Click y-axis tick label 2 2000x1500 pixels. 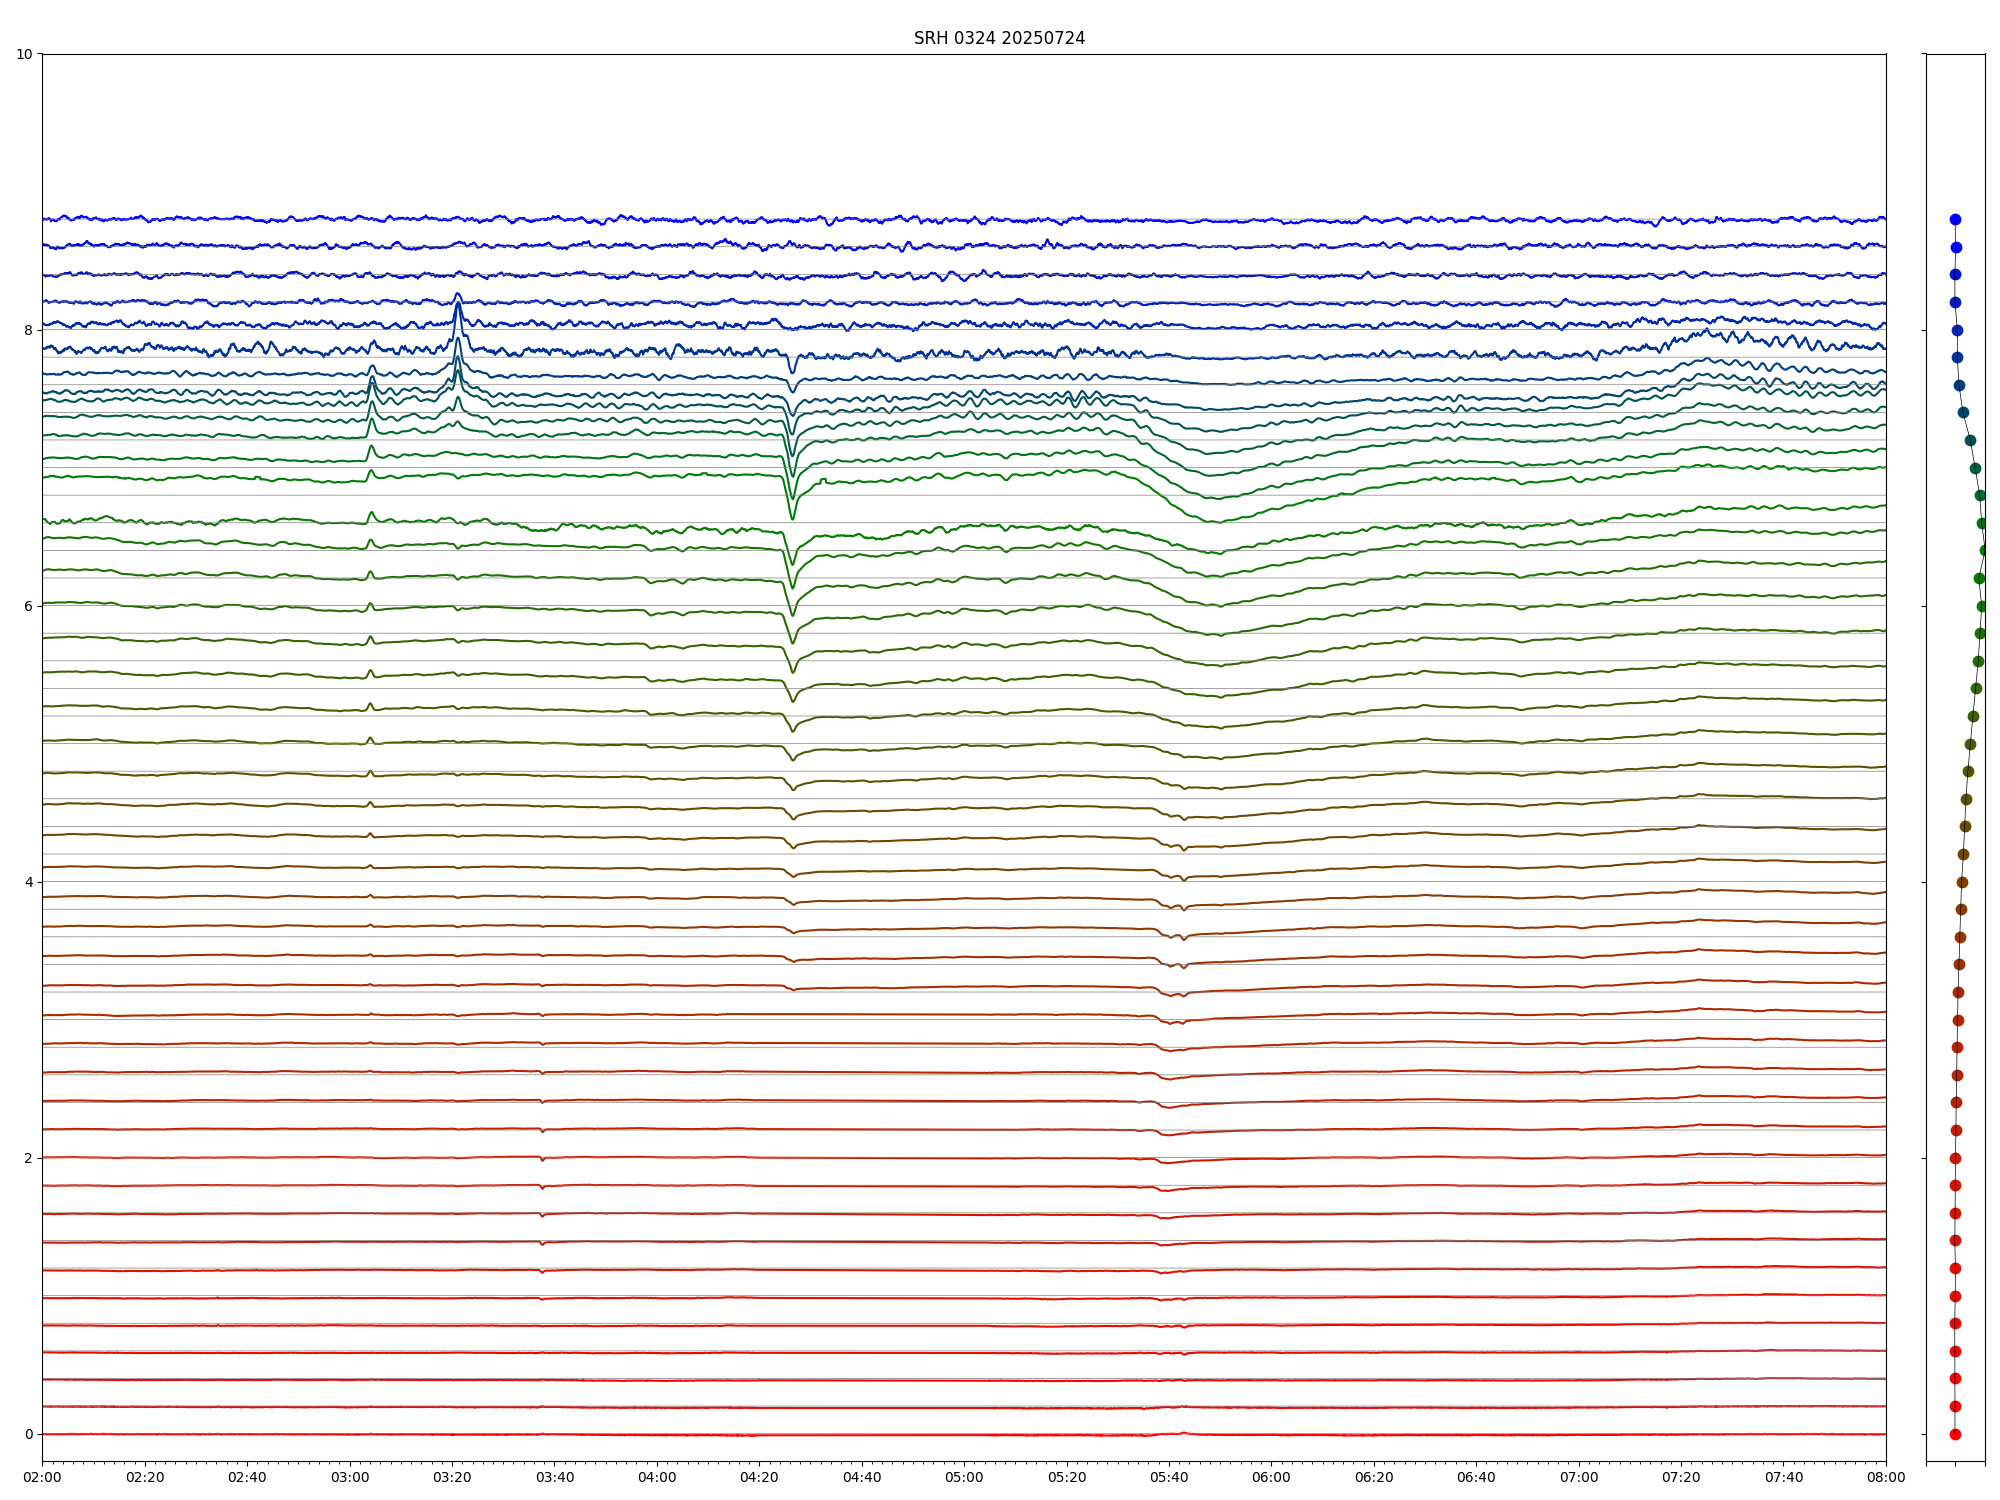coord(28,1158)
